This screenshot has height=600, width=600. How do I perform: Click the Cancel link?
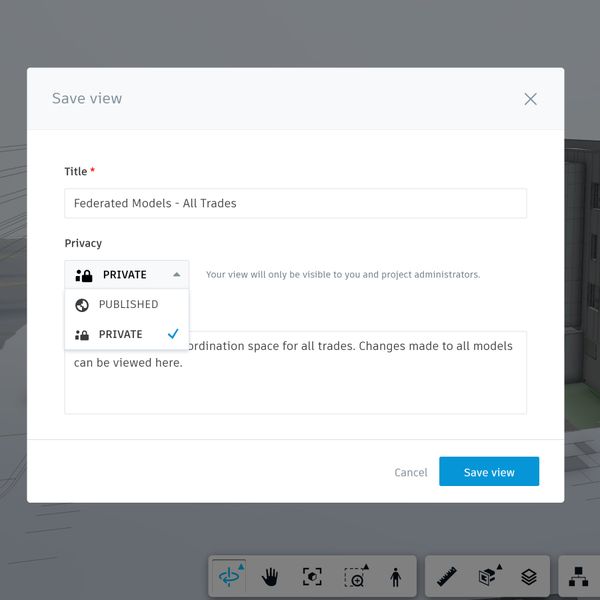click(x=410, y=472)
